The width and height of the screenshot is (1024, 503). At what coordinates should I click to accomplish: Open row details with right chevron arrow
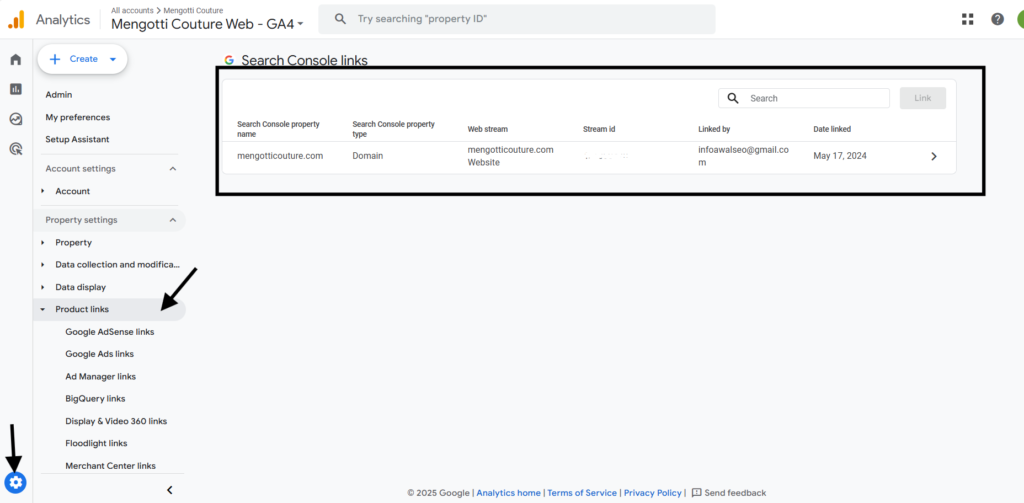[934, 157]
